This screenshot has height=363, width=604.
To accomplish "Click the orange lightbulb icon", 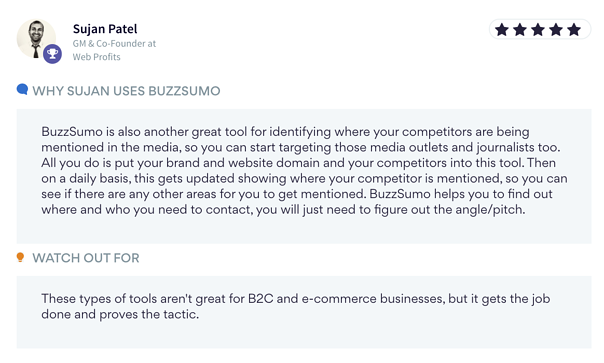I will coord(20,257).
